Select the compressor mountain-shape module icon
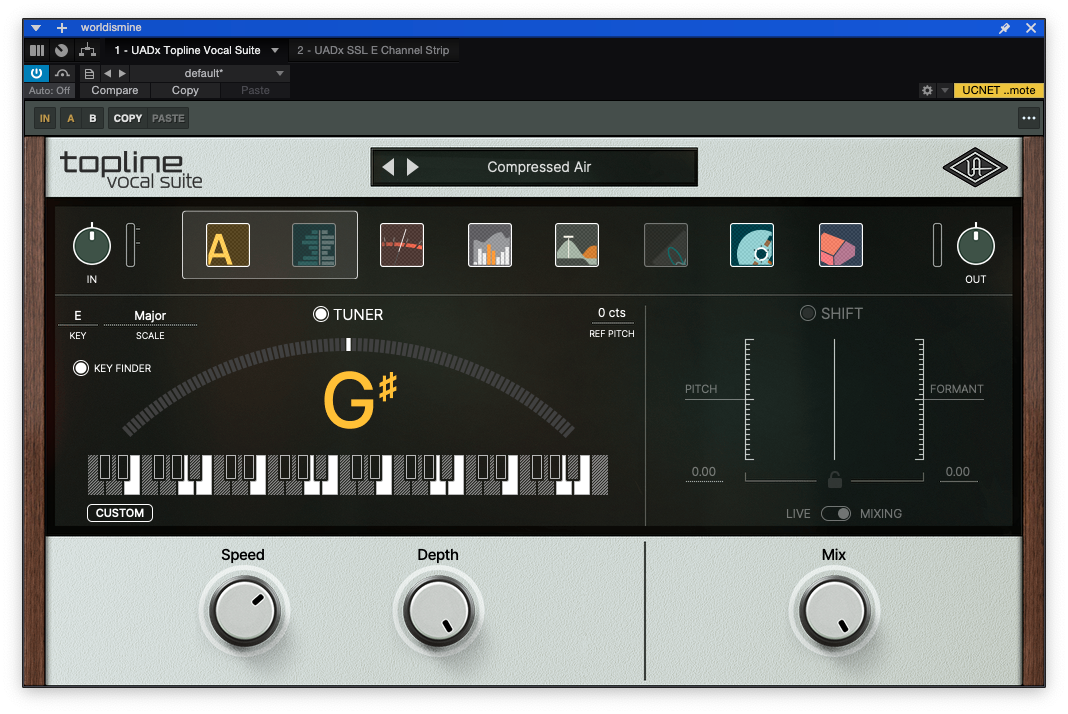Image resolution: width=1068 pixels, height=714 pixels. pyautogui.click(x=577, y=245)
